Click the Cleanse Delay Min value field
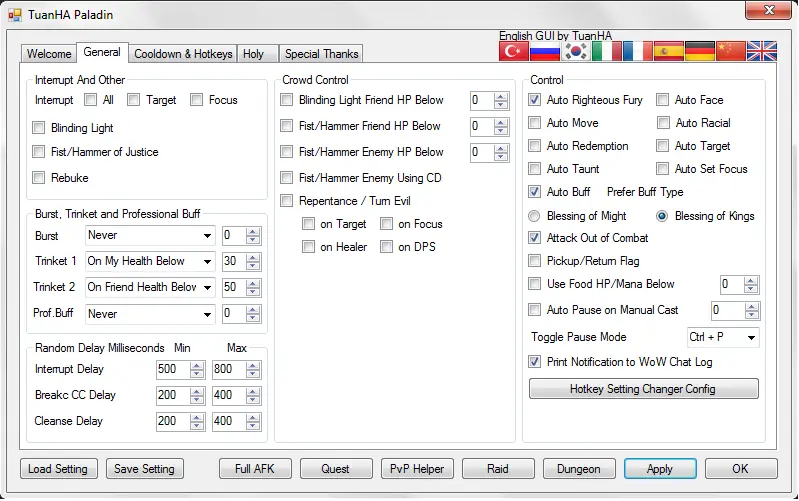The width and height of the screenshot is (799, 501). pos(172,421)
